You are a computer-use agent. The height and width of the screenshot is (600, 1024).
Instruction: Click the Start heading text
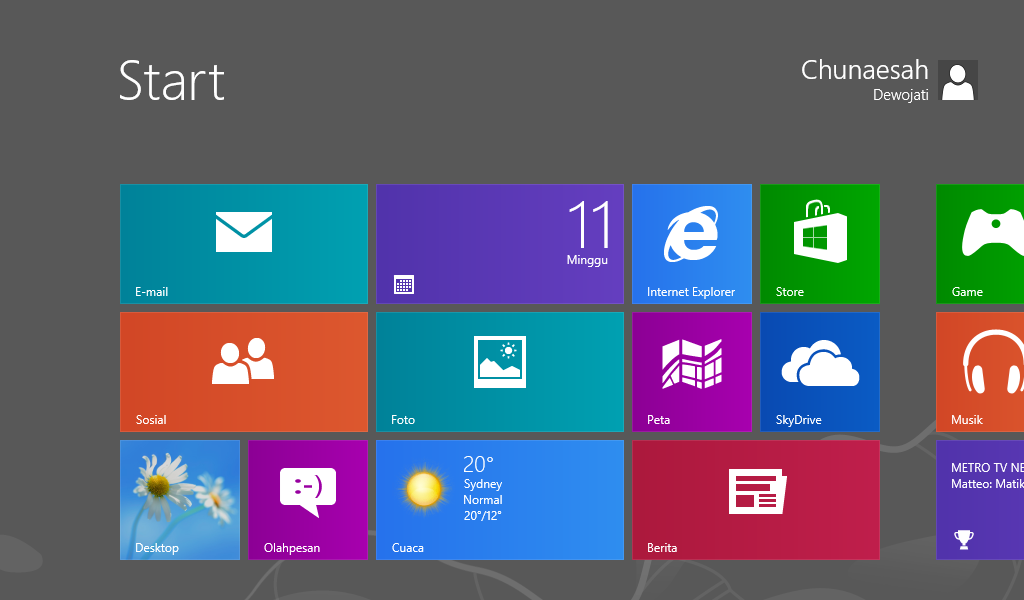172,81
